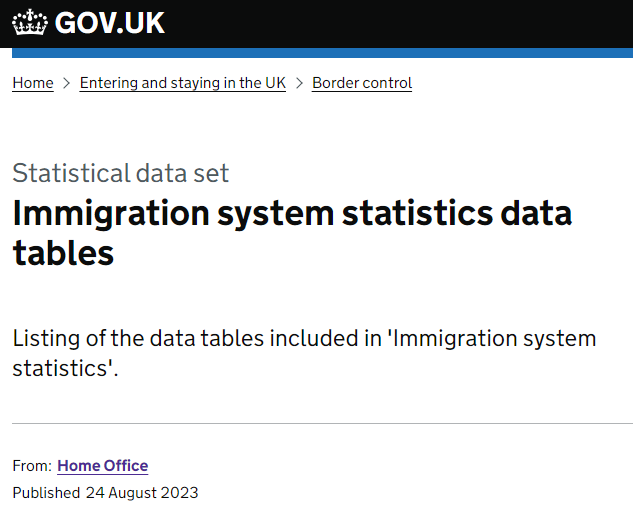Open the Border control breadcrumb
The width and height of the screenshot is (633, 517).
click(362, 83)
